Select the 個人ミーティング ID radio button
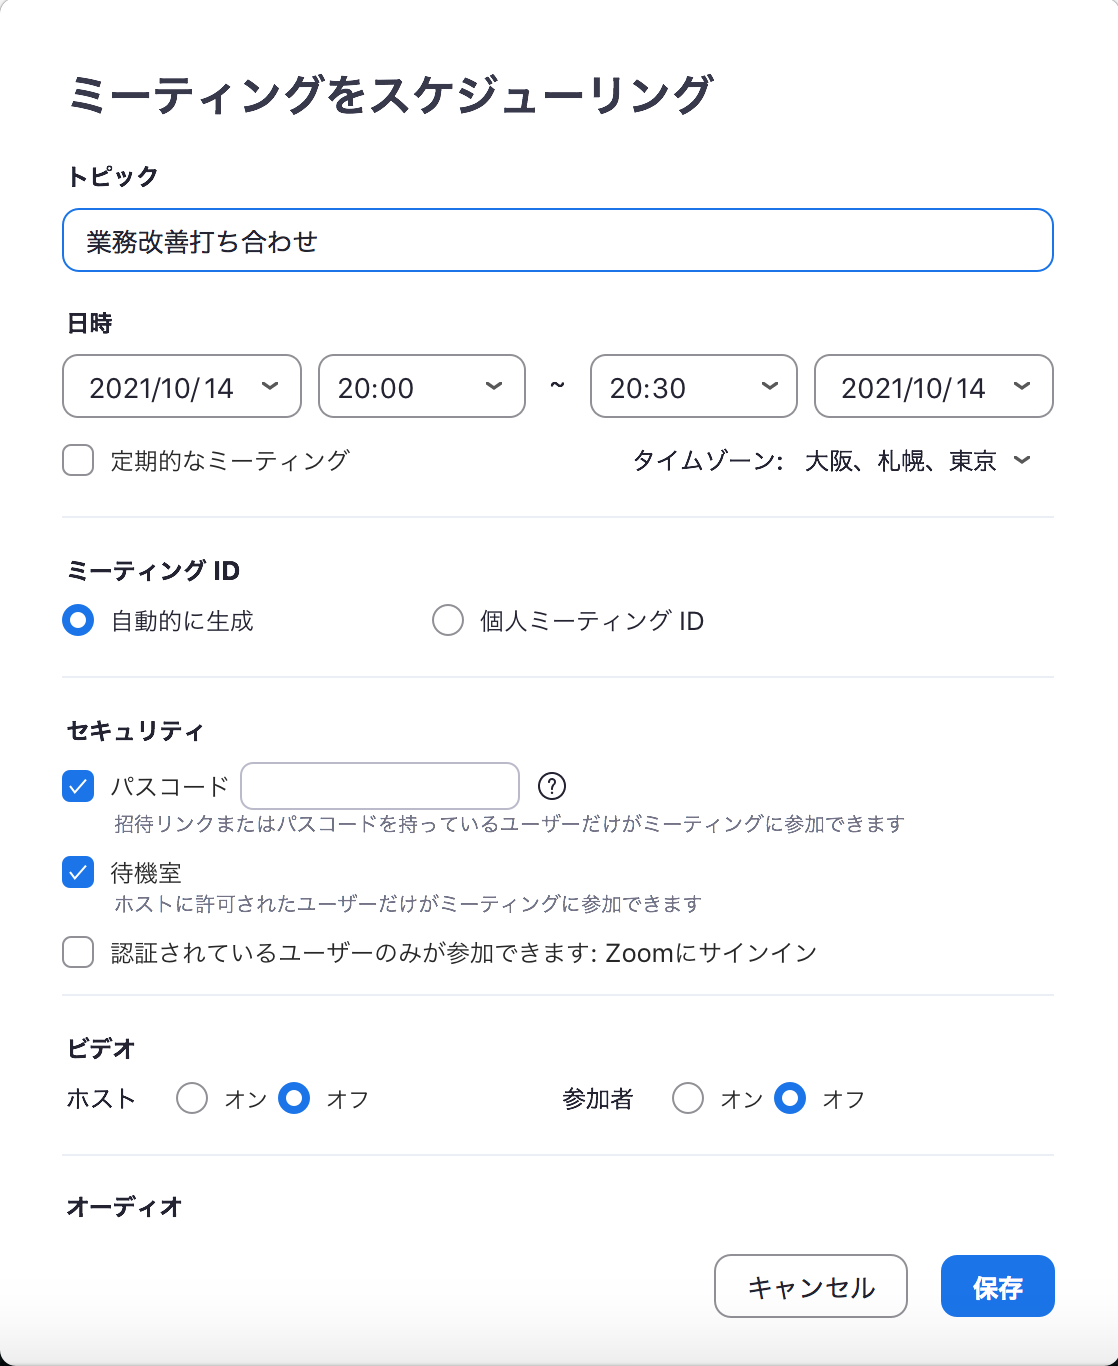The width and height of the screenshot is (1118, 1366). click(x=448, y=620)
